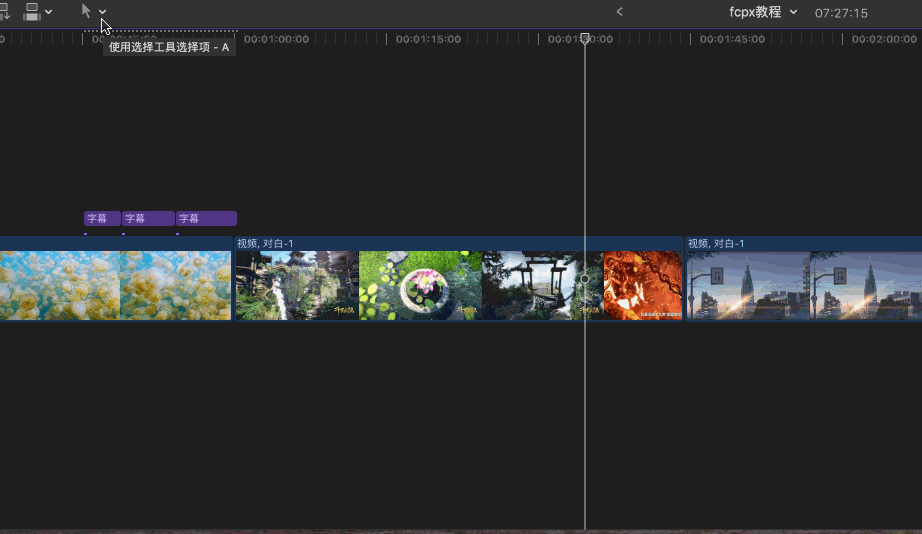This screenshot has height=534, width=922.
Task: Open the fcpx教程 project dropdown
Action: tap(763, 12)
